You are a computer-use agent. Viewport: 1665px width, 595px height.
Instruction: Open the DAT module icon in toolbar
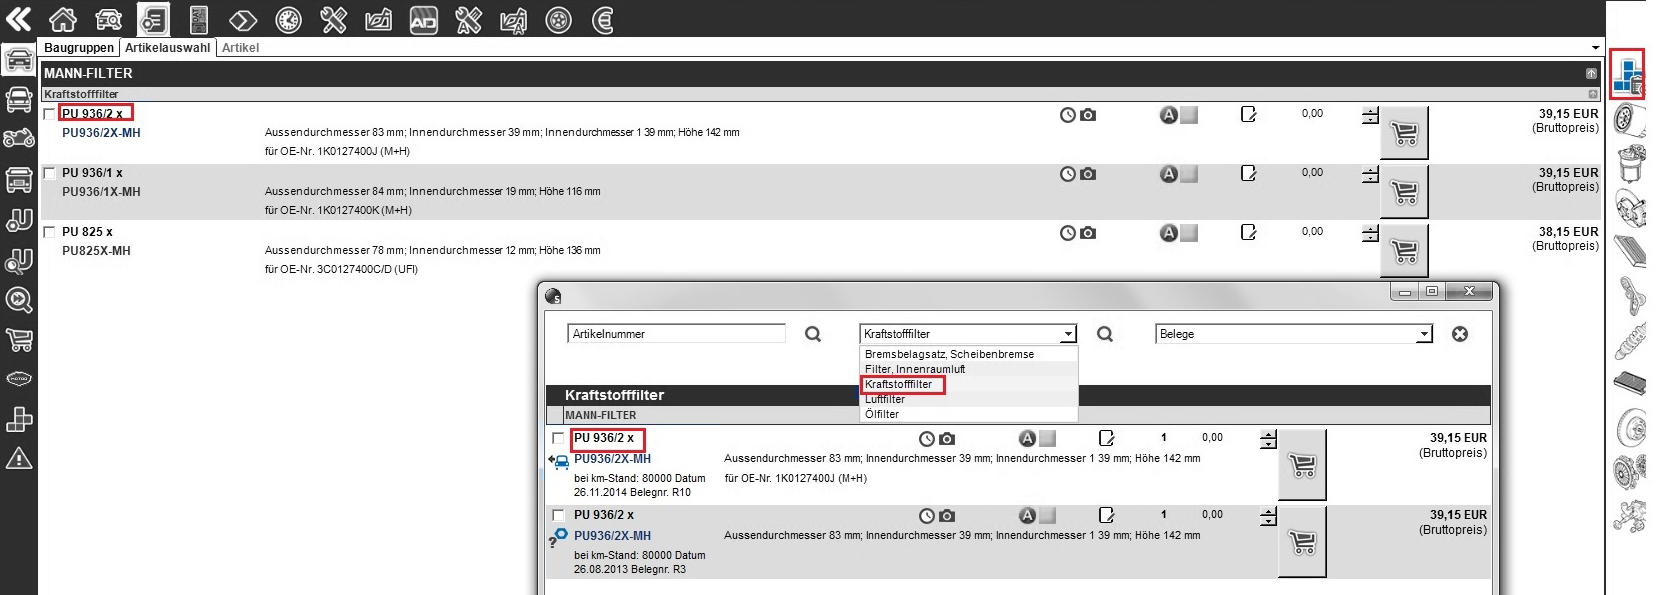(x=199, y=19)
